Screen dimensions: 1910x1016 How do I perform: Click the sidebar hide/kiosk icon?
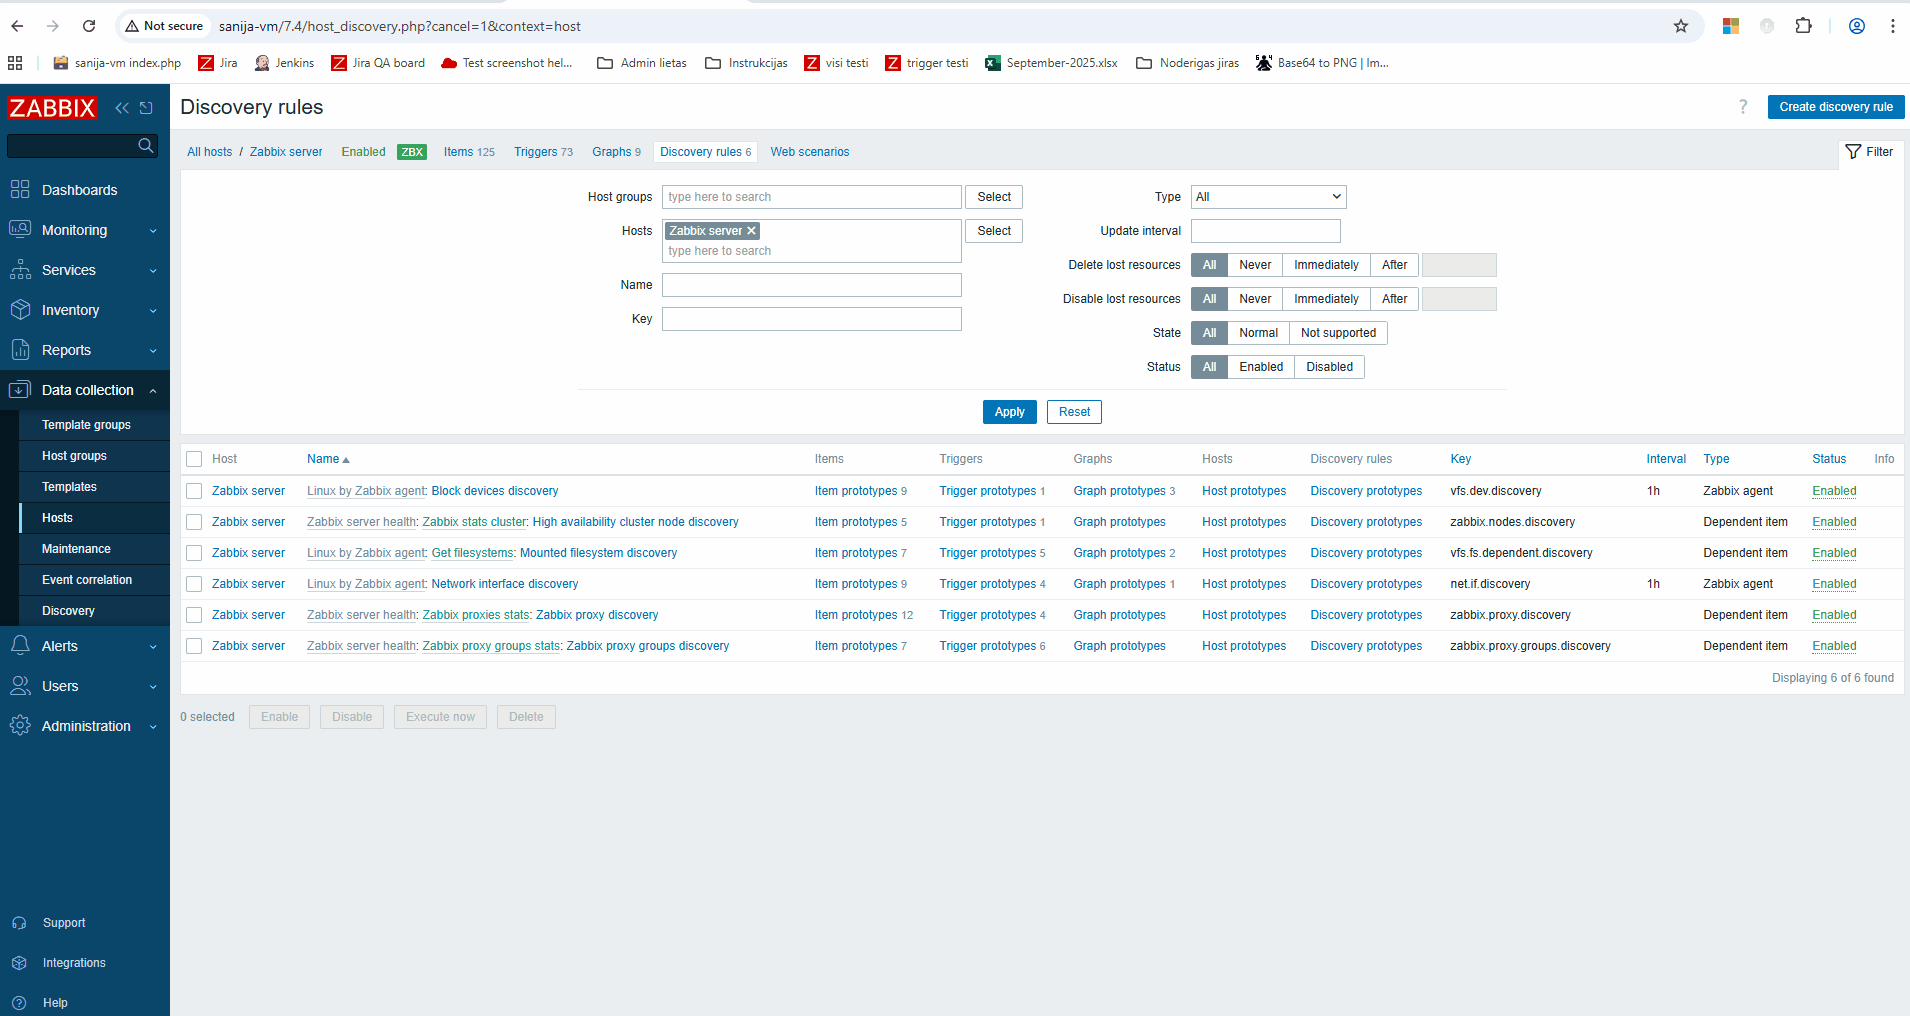(146, 108)
